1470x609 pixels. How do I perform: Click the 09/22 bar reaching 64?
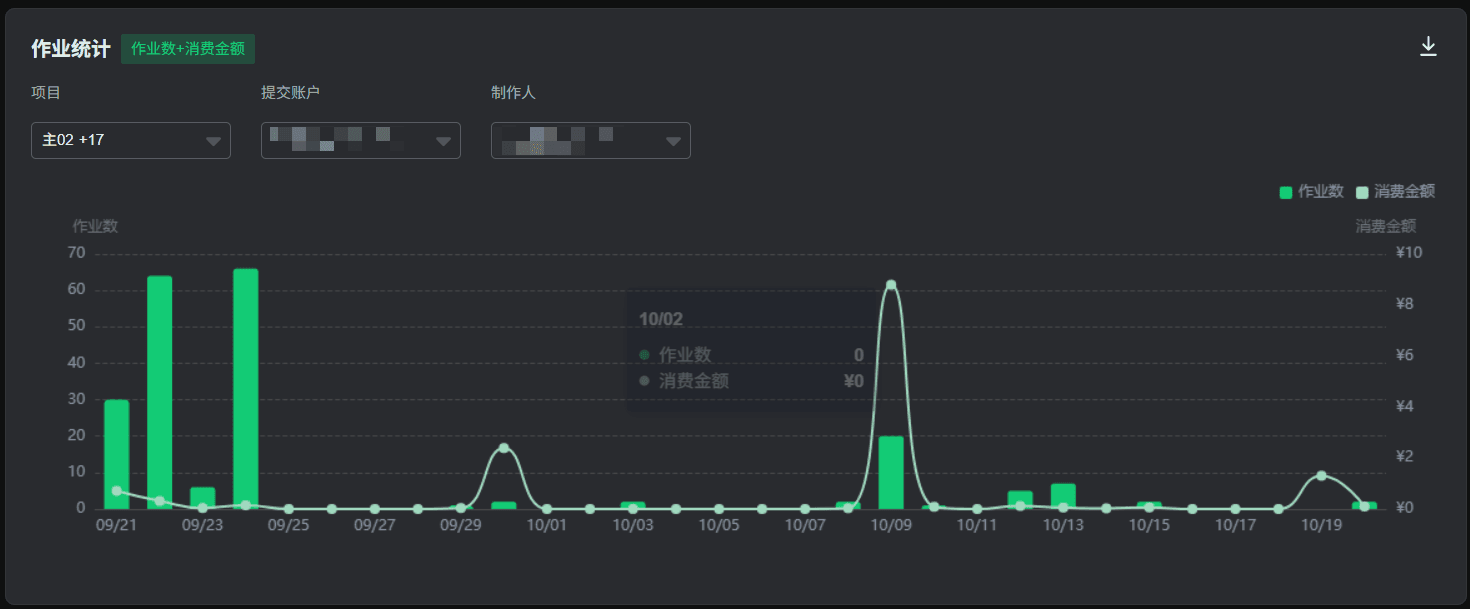160,393
